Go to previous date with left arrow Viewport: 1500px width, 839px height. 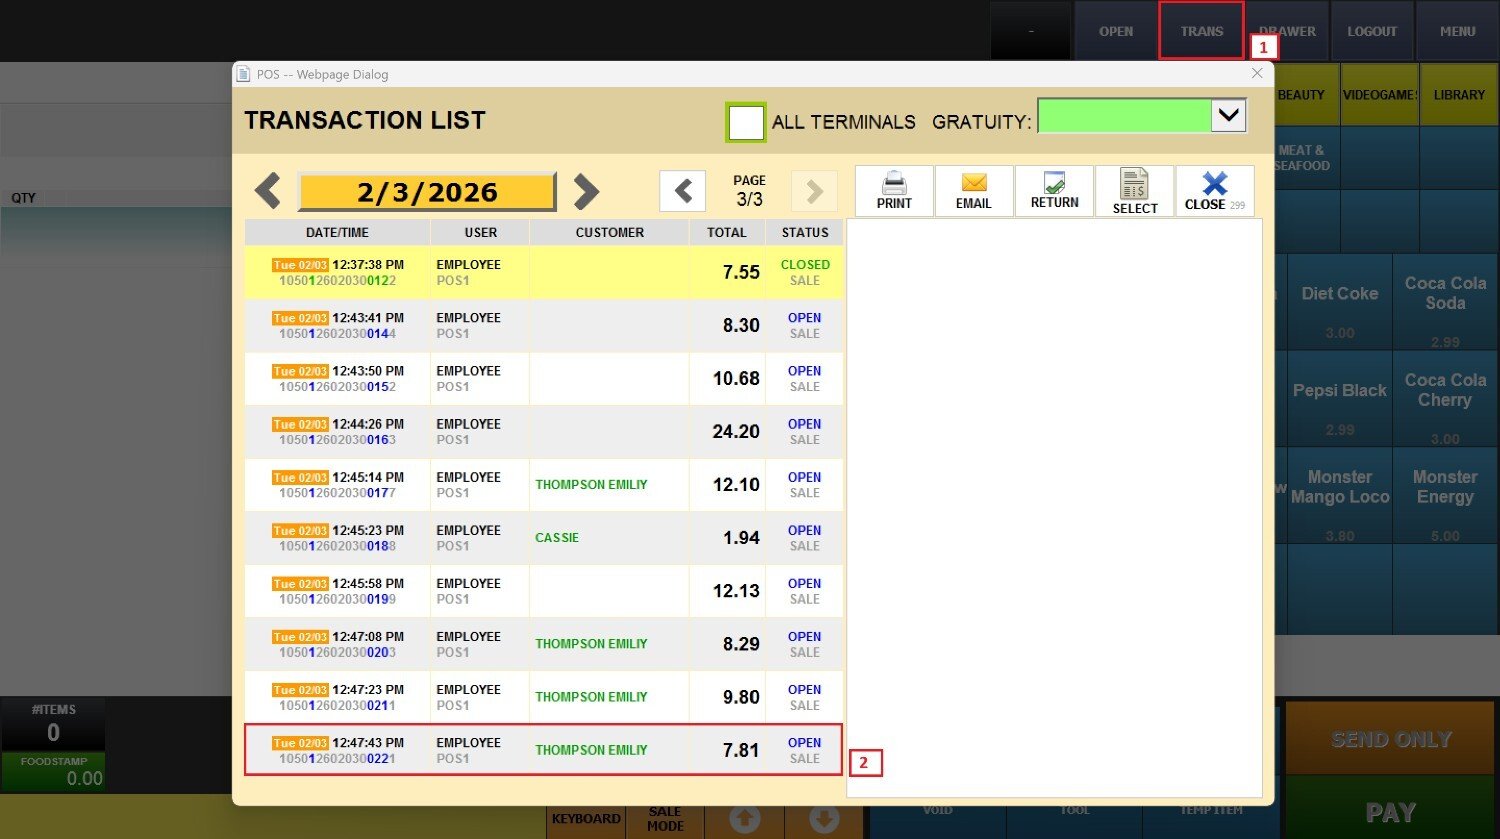tap(267, 191)
